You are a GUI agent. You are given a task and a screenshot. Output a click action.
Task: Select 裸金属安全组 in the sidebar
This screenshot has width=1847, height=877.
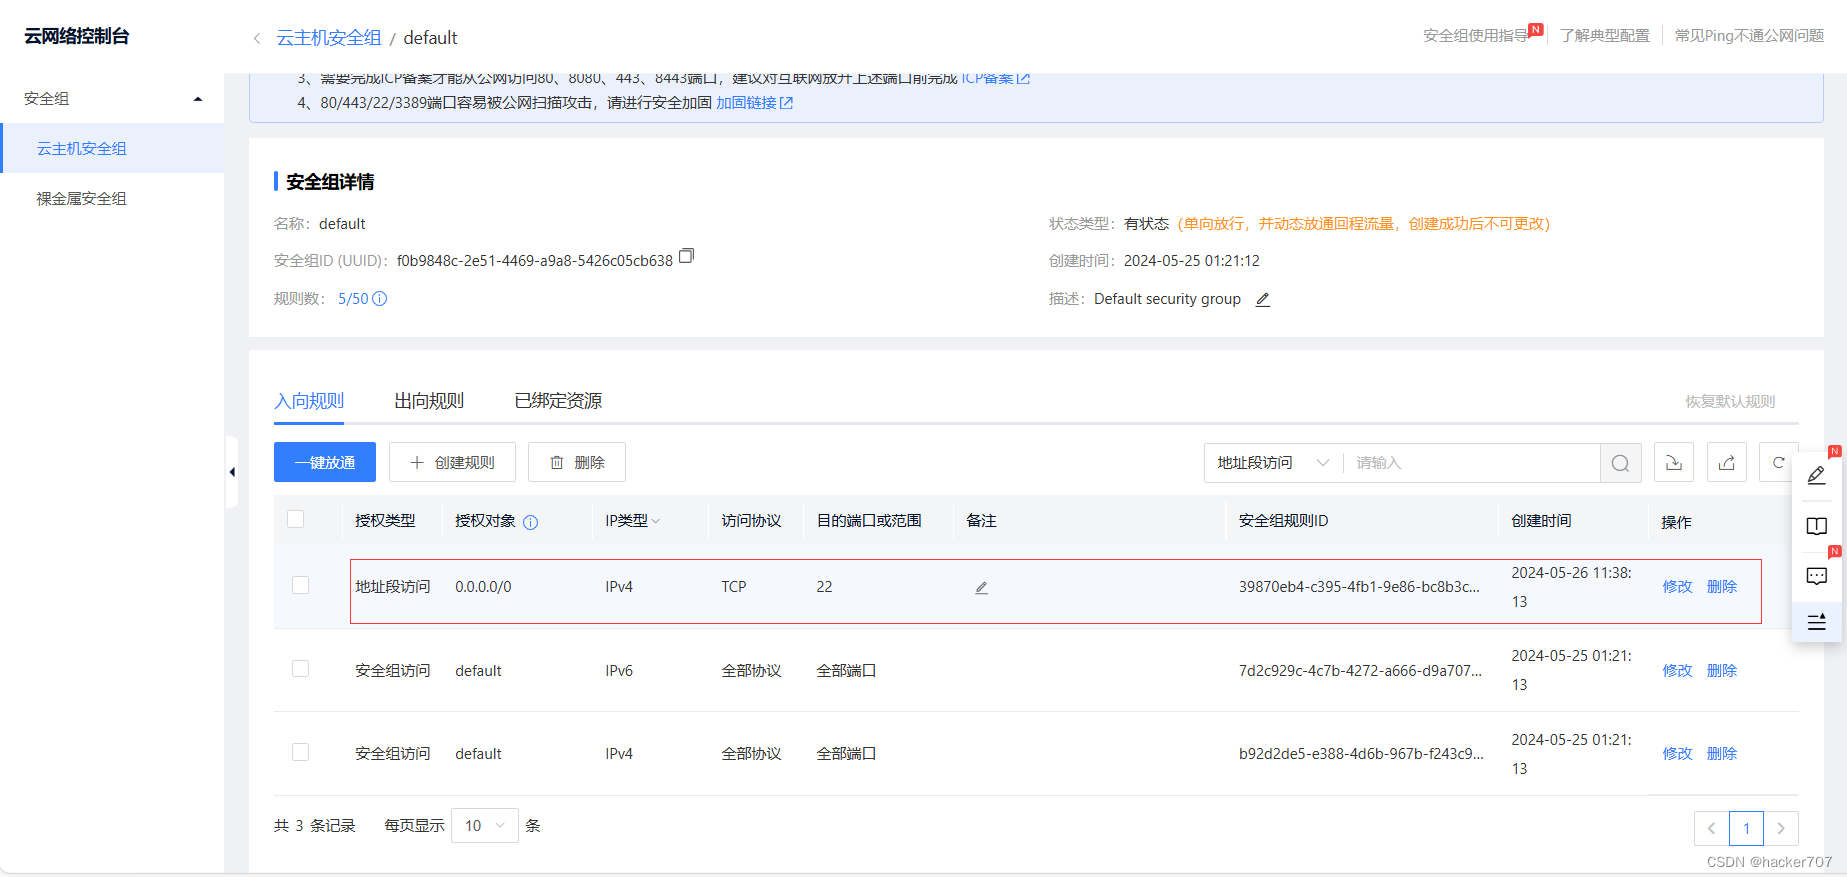(x=112, y=198)
